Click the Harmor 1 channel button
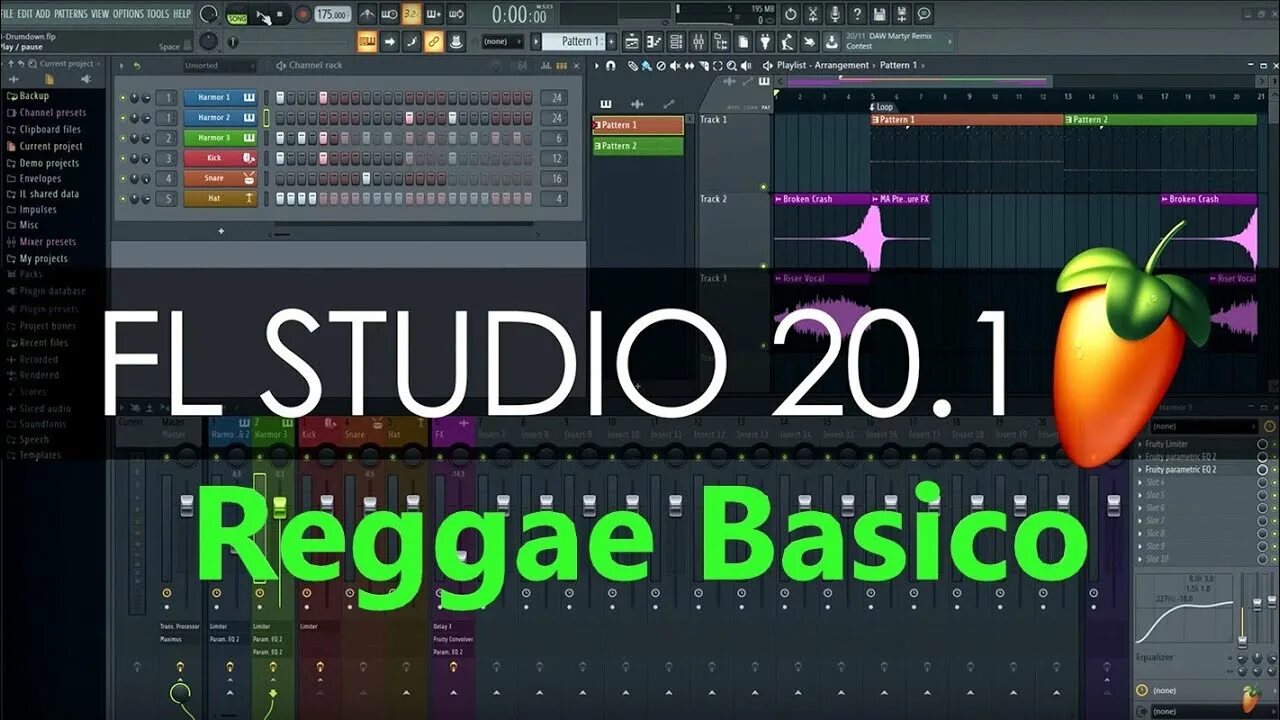The height and width of the screenshot is (720, 1280). tap(220, 98)
